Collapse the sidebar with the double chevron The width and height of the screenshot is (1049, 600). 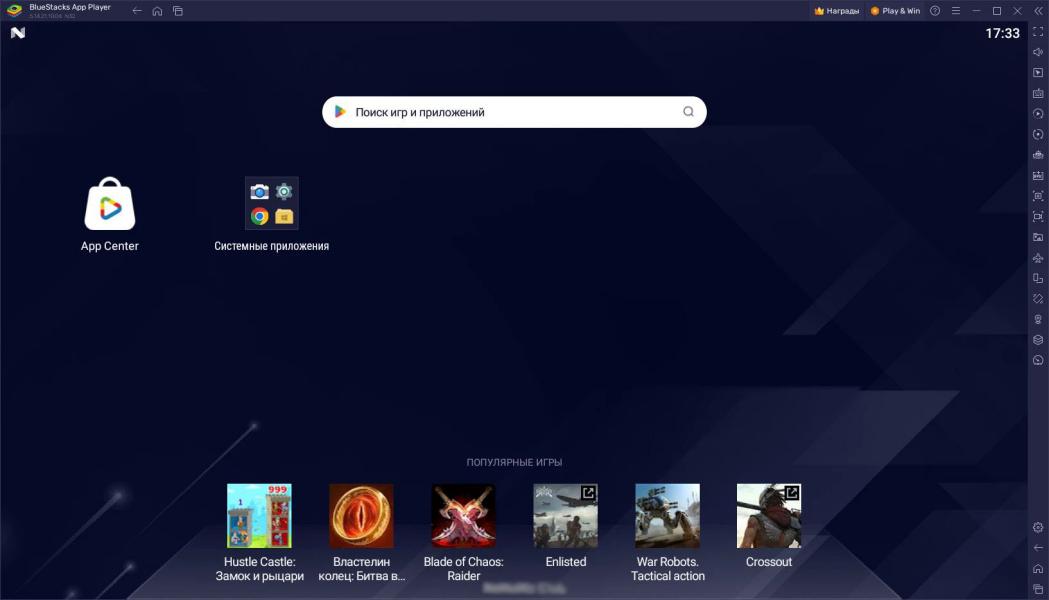tap(1038, 11)
